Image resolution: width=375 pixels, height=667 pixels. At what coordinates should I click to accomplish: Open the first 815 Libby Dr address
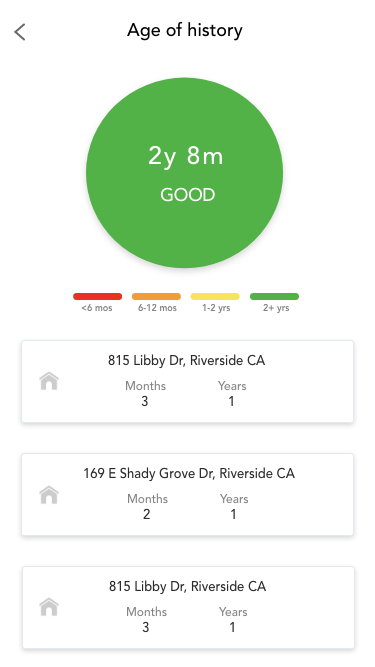[186, 360]
